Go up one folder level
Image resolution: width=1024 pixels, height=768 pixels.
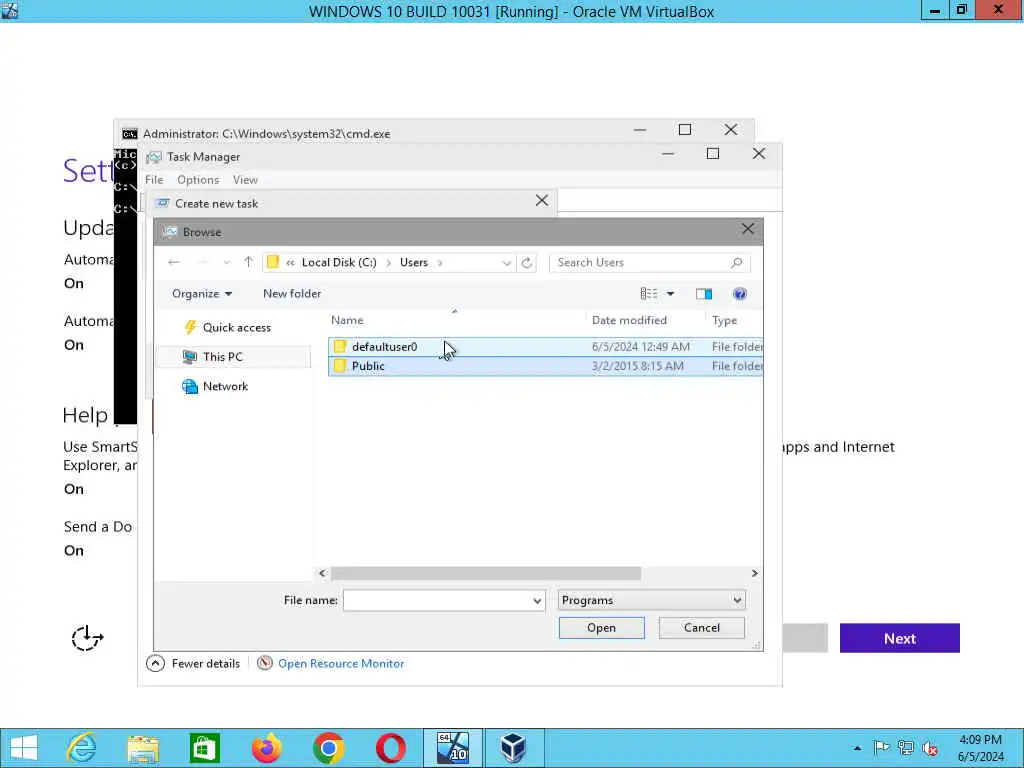248,263
